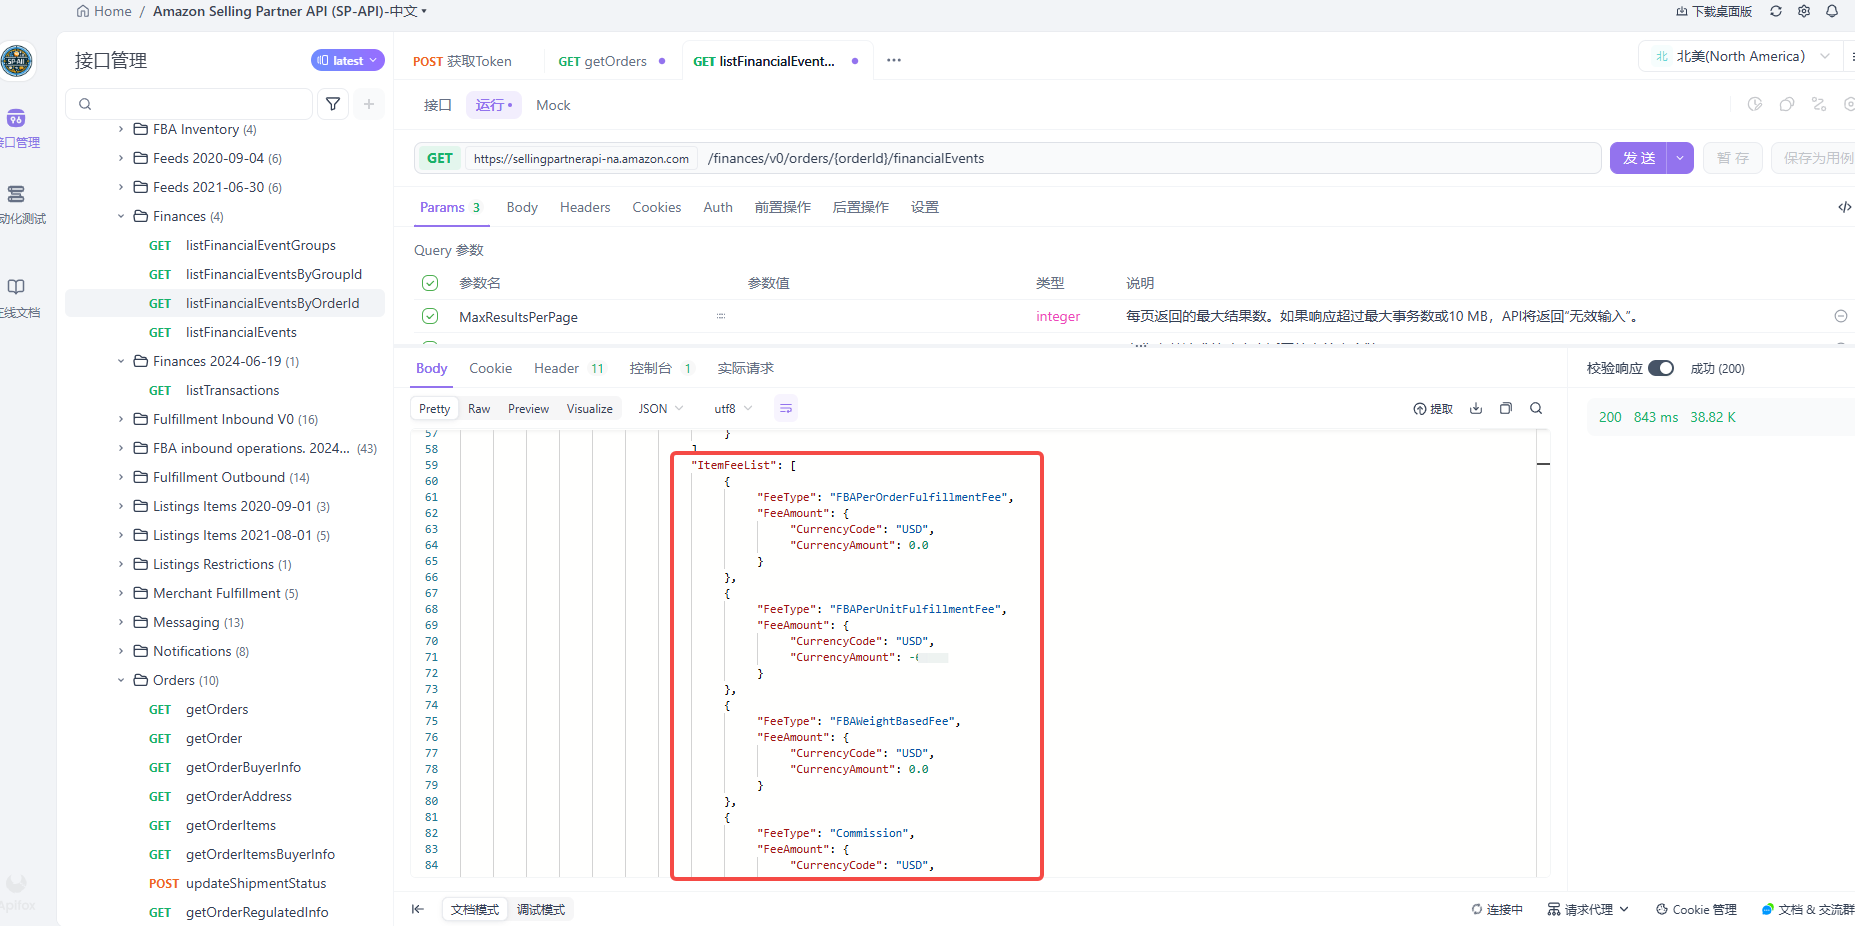This screenshot has width=1855, height=926.
Task: Expand the Notifications folder
Action: click(x=121, y=651)
